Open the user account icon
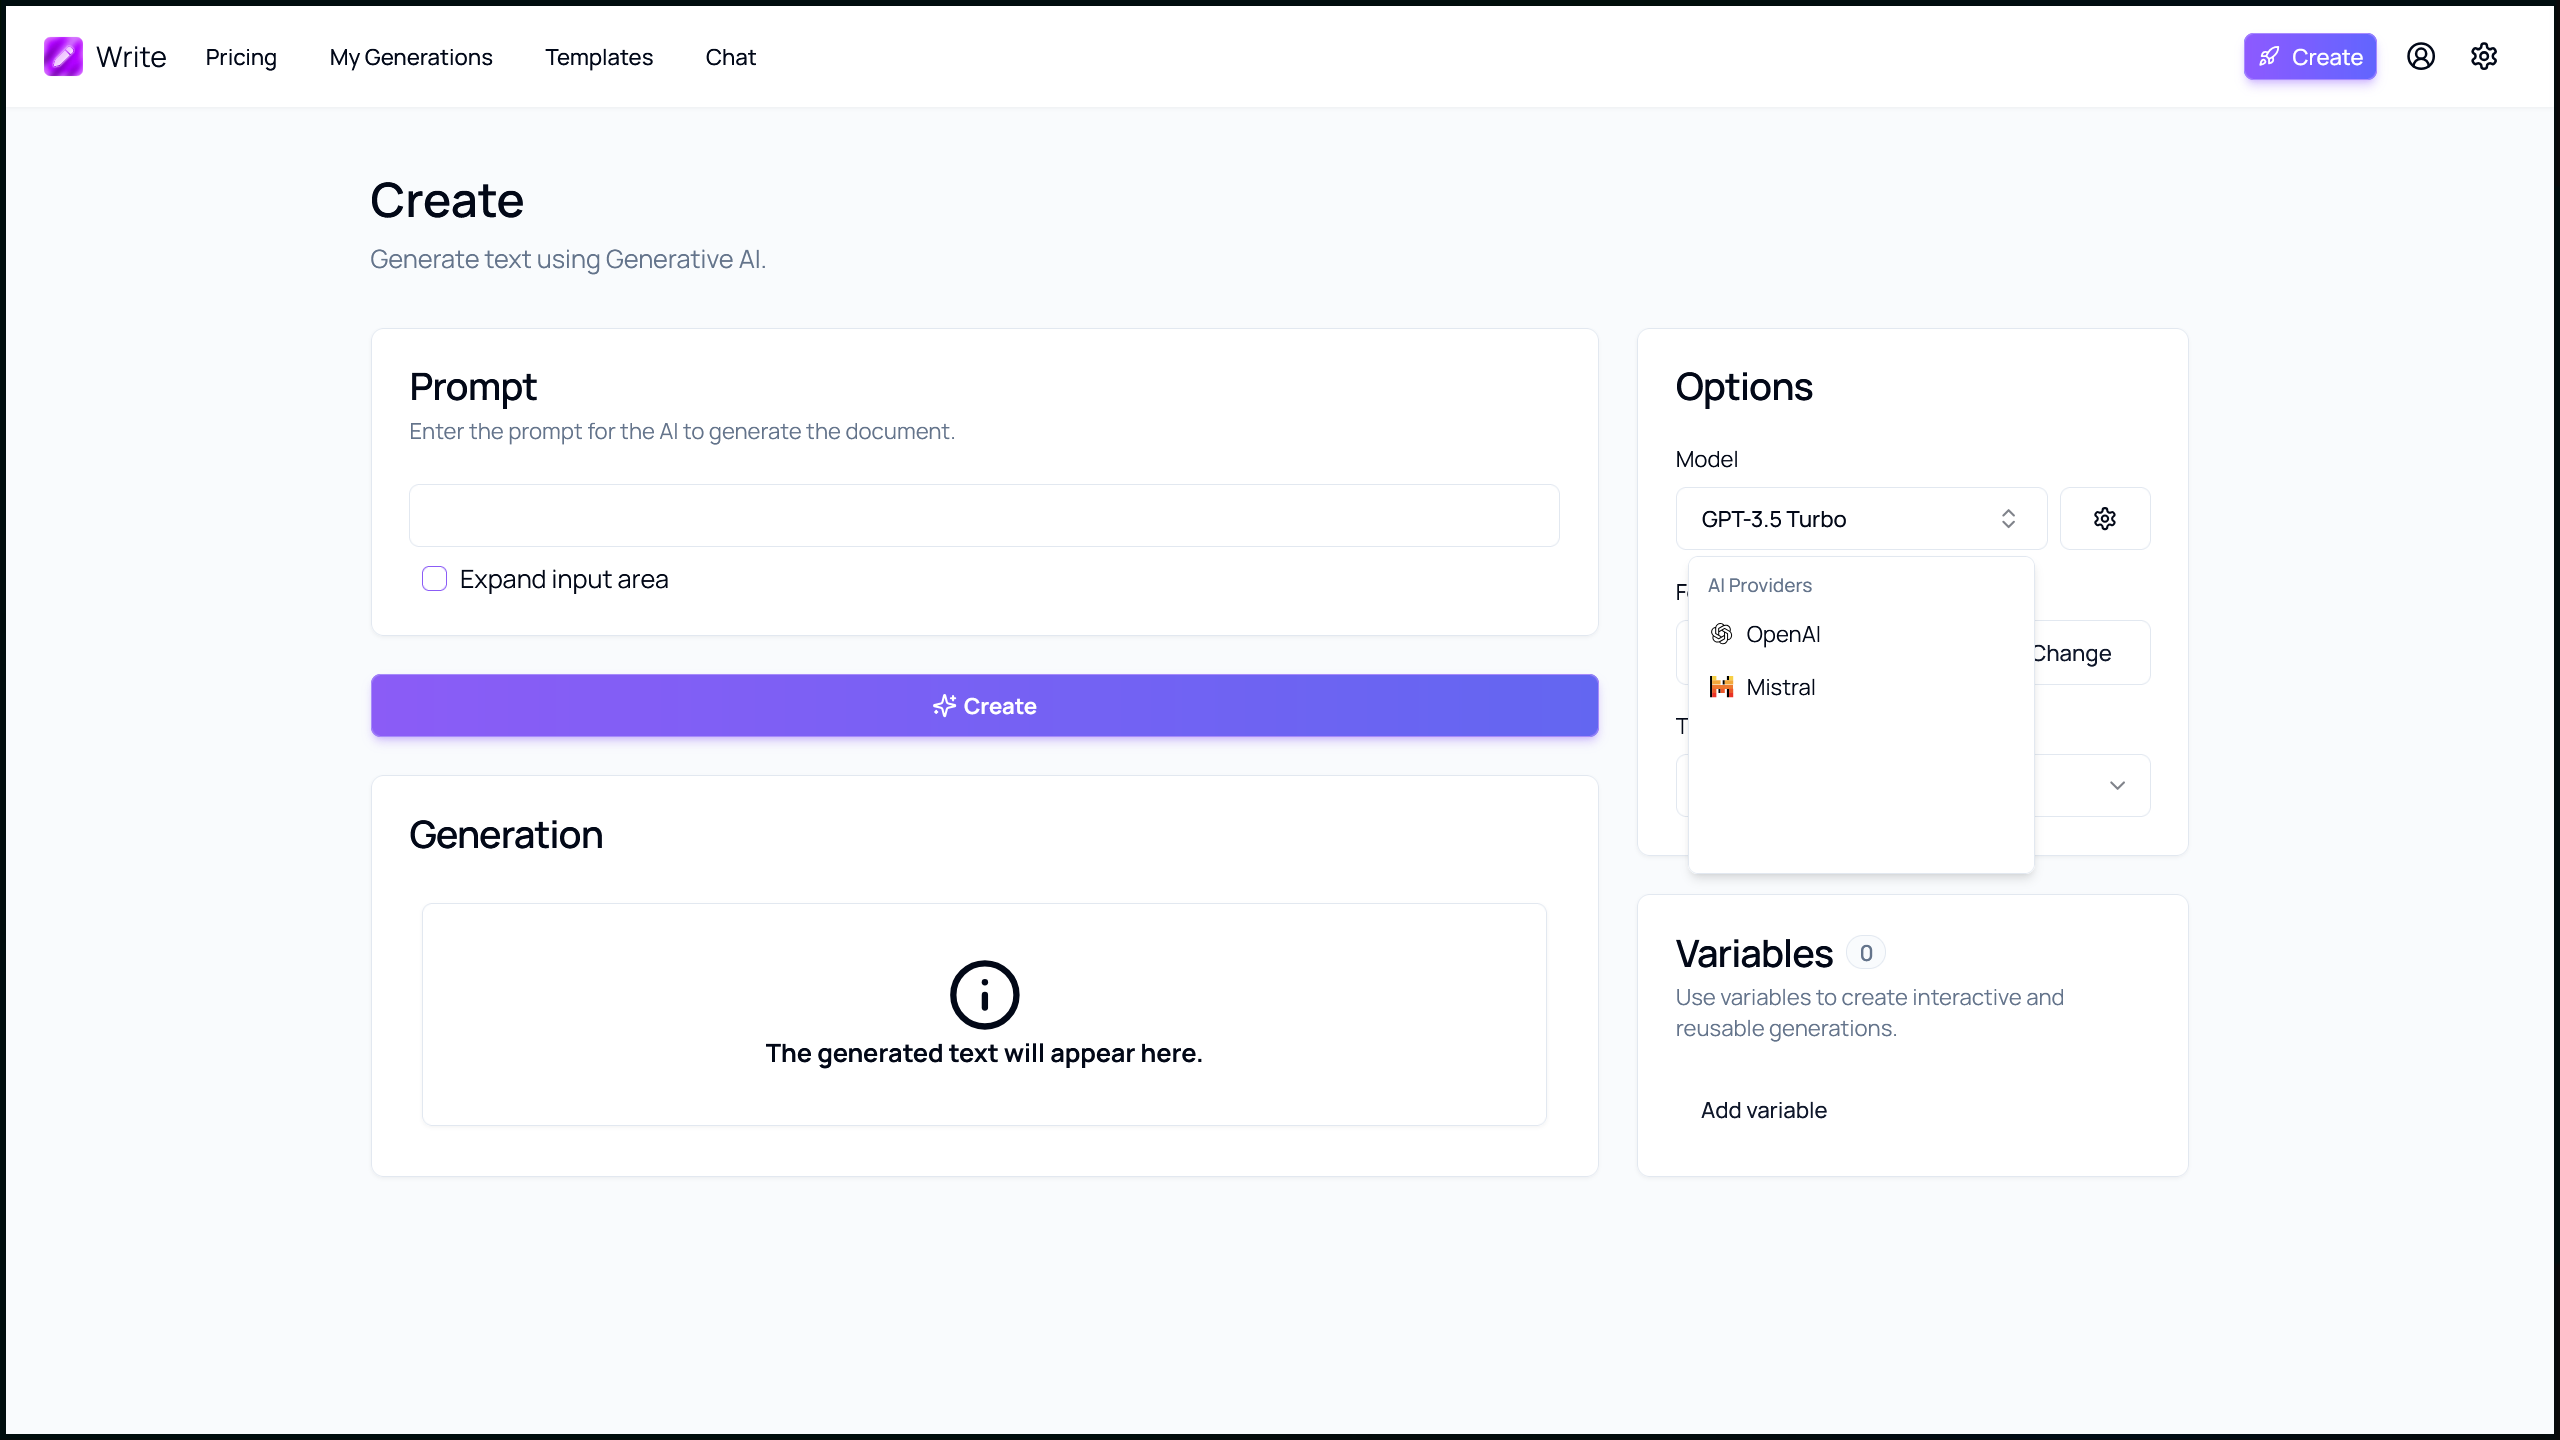Screen dimensions: 2560x1440 [x=2421, y=56]
